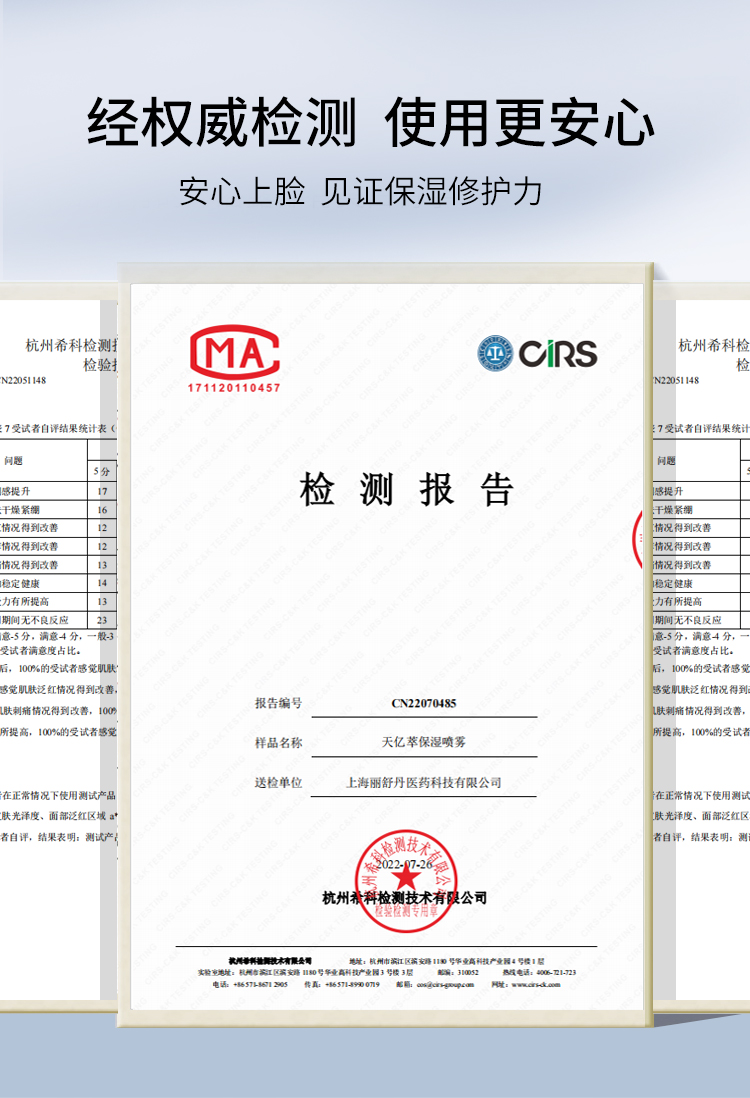Screen dimensions: 750x1098
Task: Click the red CMA certification logo
Action: click(x=235, y=352)
